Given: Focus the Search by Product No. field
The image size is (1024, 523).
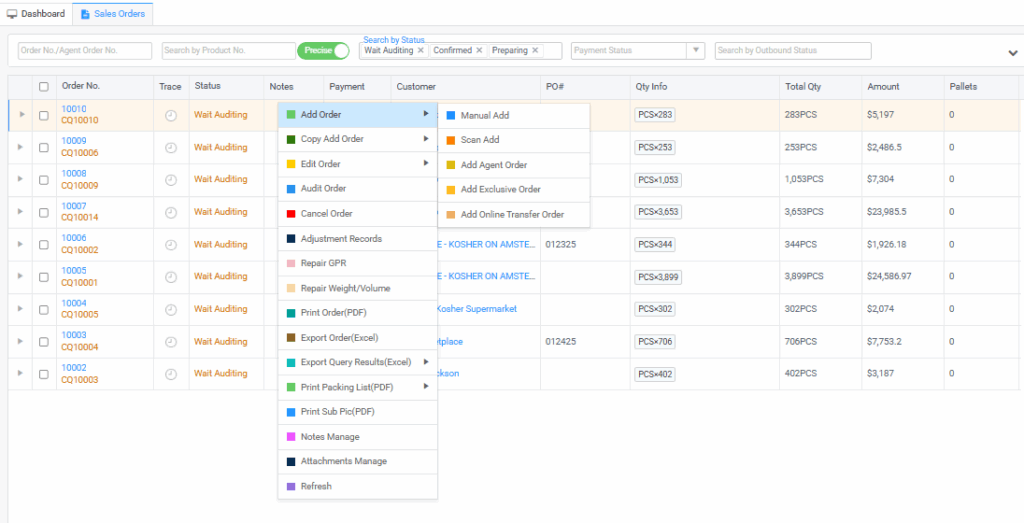Looking at the screenshot, I should pyautogui.click(x=227, y=50).
